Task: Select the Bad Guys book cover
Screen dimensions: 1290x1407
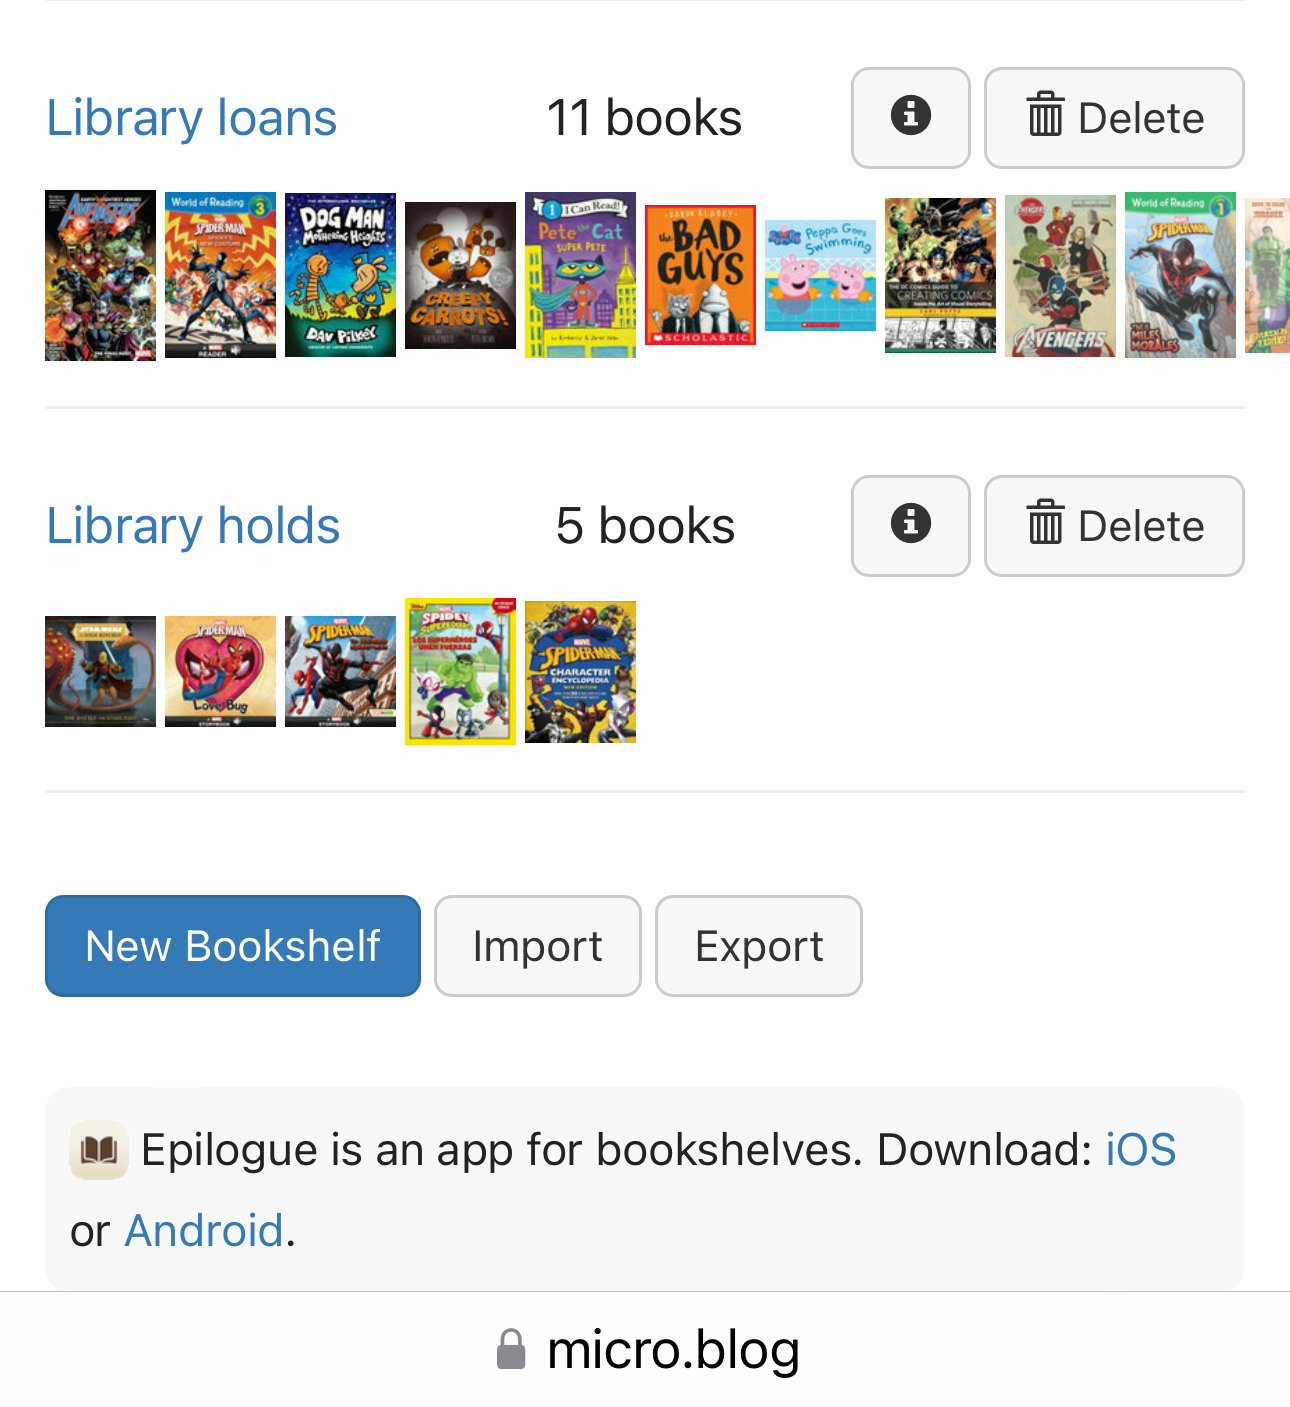Action: point(700,275)
